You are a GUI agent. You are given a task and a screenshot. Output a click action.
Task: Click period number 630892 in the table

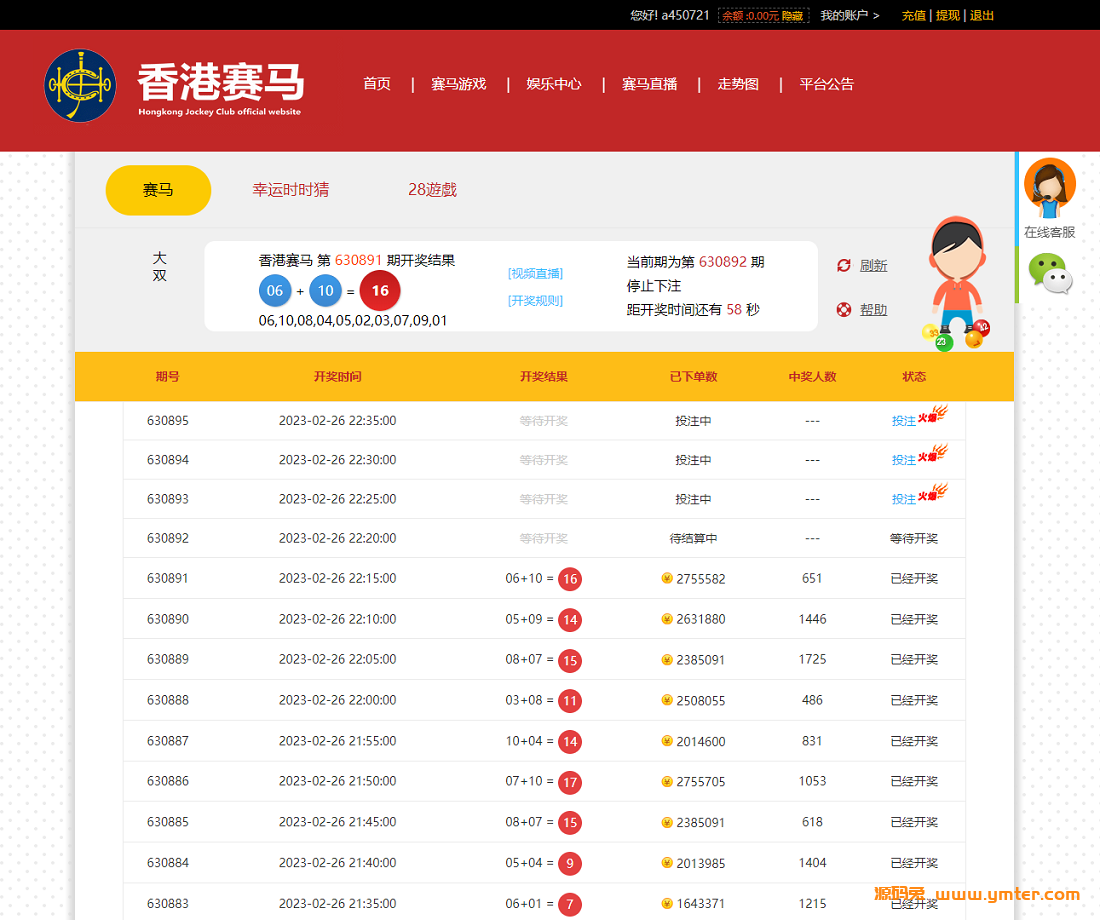[168, 538]
